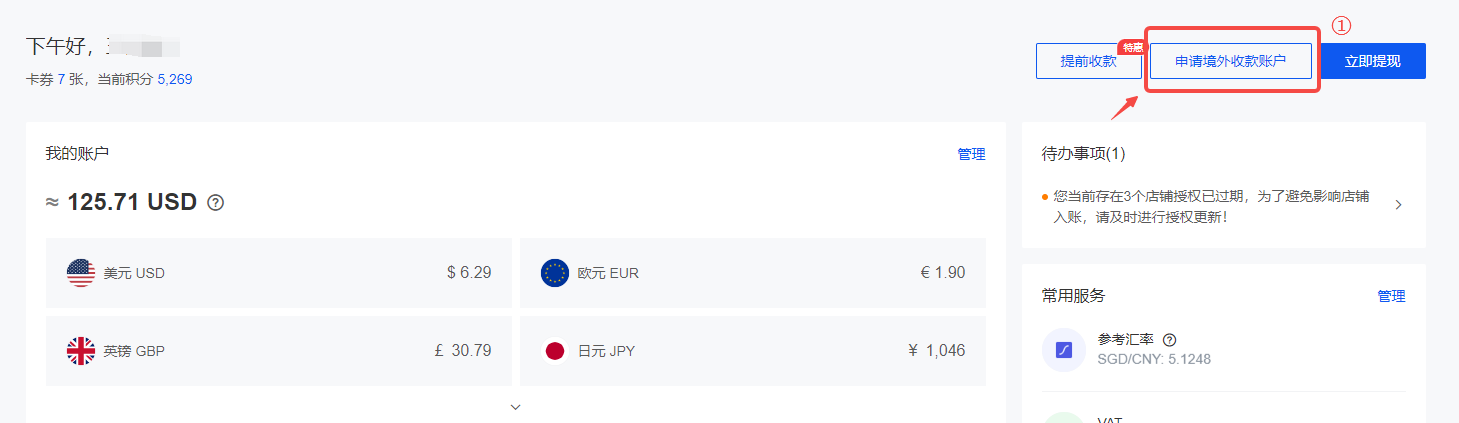
Task: Open 管理 link in 我的账户 panel
Action: [x=971, y=154]
